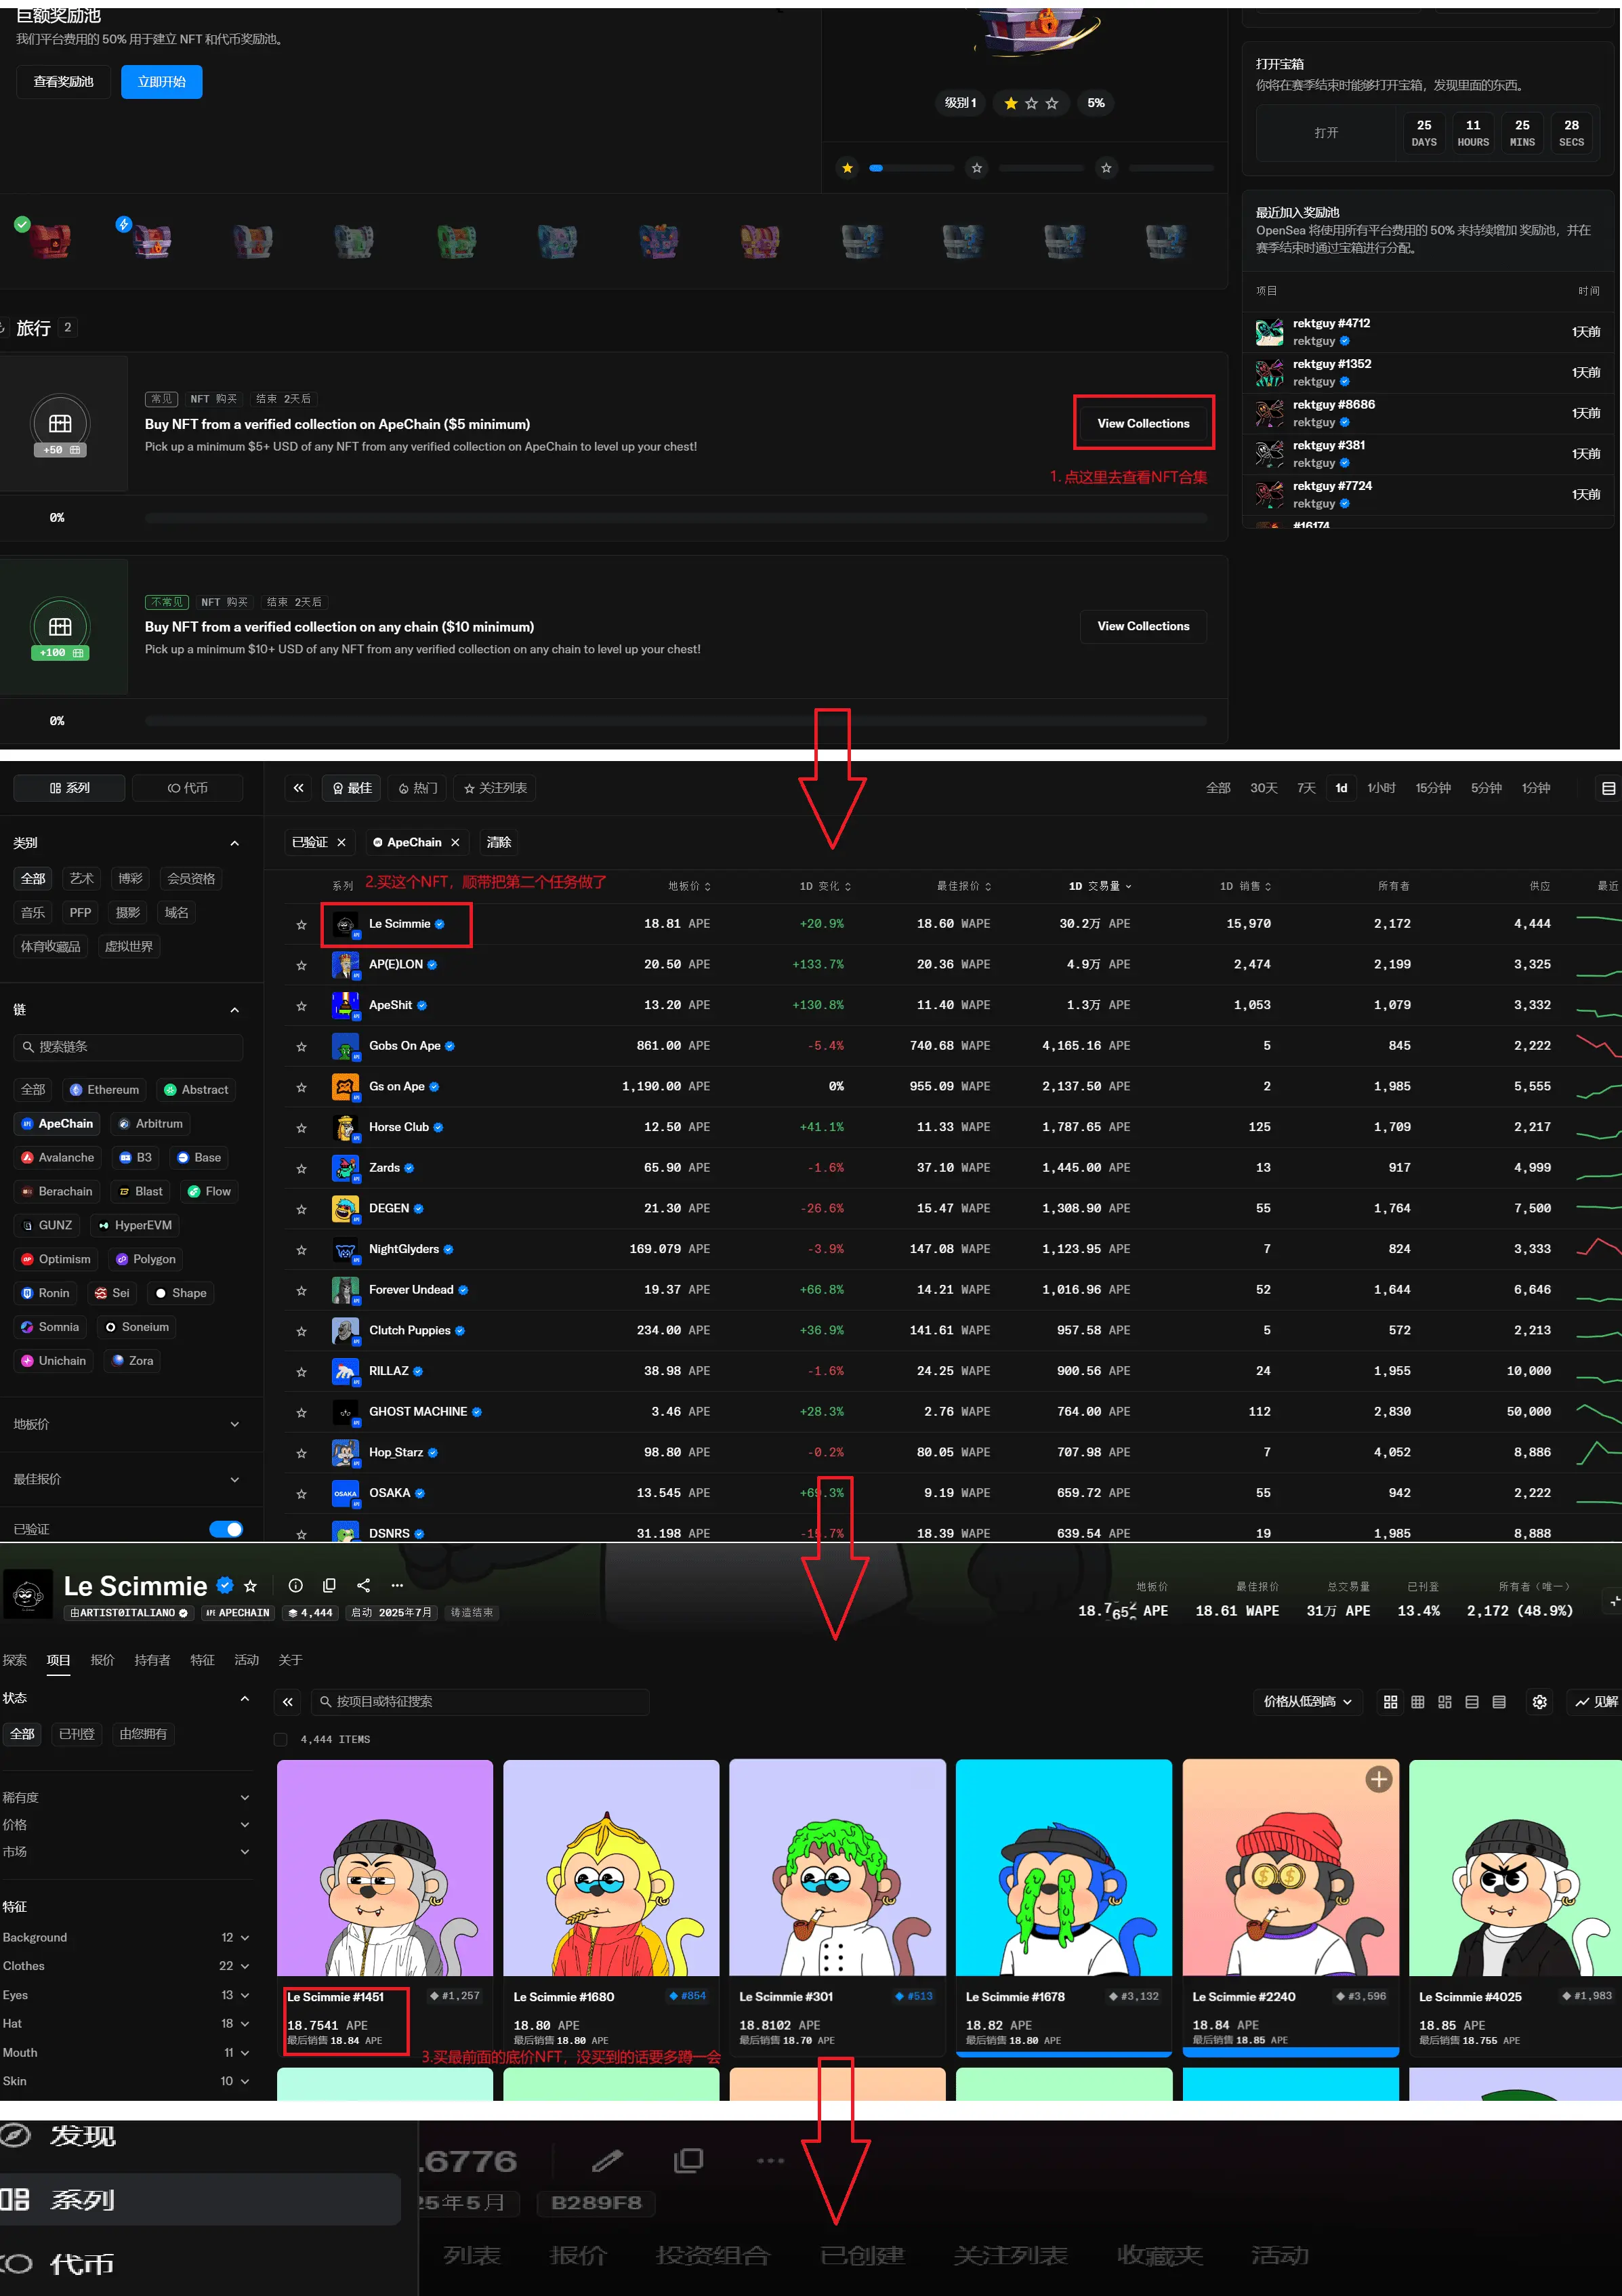Click the NightGlyders collection avatar icon
Viewport: 1622px width, 2296px height.
[345, 1249]
